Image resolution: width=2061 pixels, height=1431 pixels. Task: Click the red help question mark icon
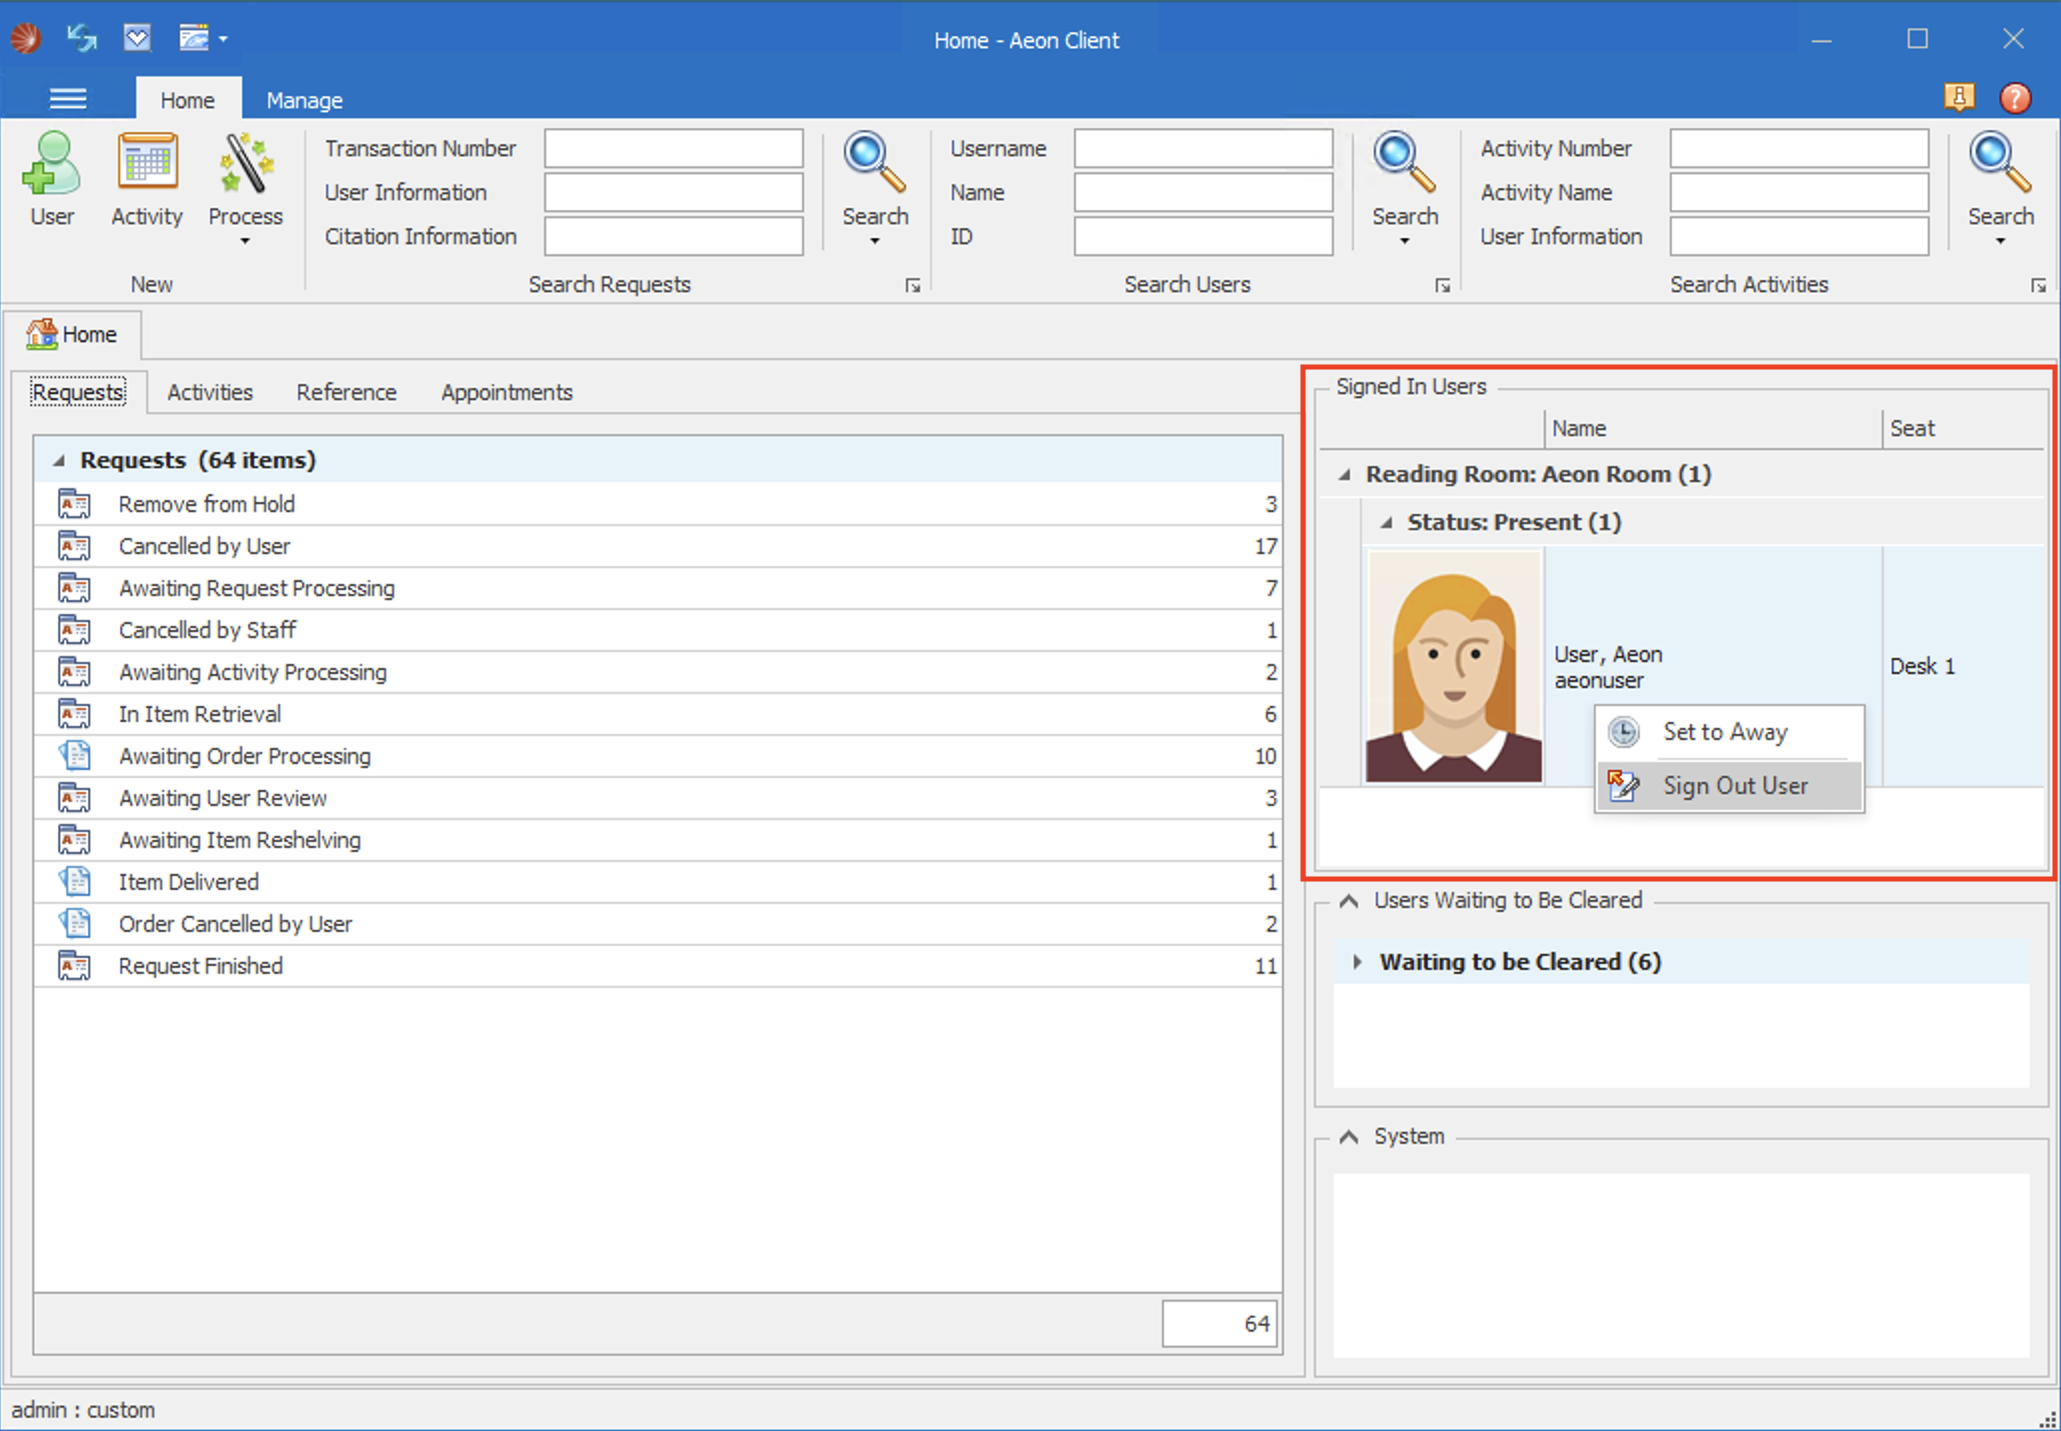[x=2014, y=98]
